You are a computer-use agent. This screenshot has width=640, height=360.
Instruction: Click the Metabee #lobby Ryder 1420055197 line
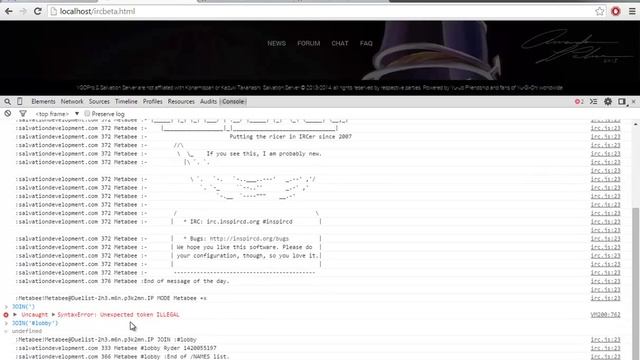(x=116, y=348)
